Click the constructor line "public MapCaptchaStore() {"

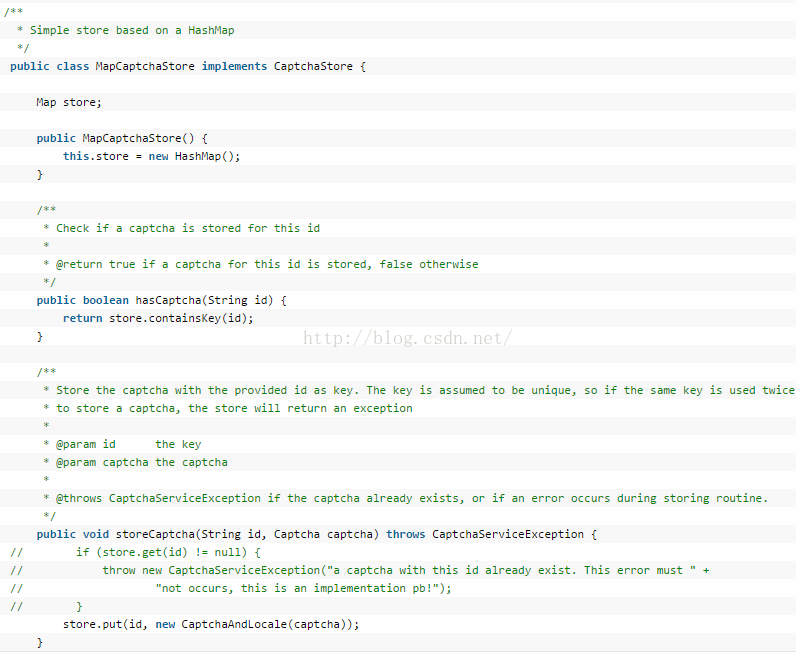(122, 139)
